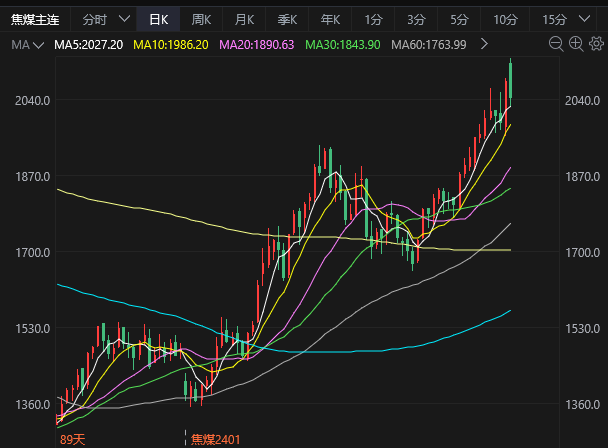Image resolution: width=608 pixels, height=448 pixels.
Task: Open the dropdown arrow after 15分
Action: [x=588, y=19]
